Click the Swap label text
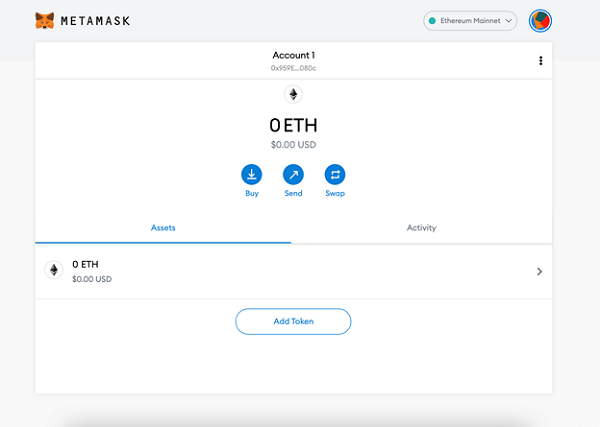 (335, 193)
